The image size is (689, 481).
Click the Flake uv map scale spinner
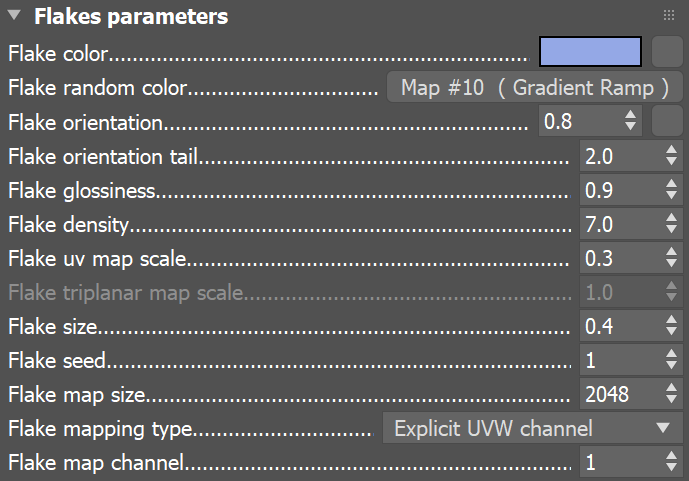coord(670,259)
